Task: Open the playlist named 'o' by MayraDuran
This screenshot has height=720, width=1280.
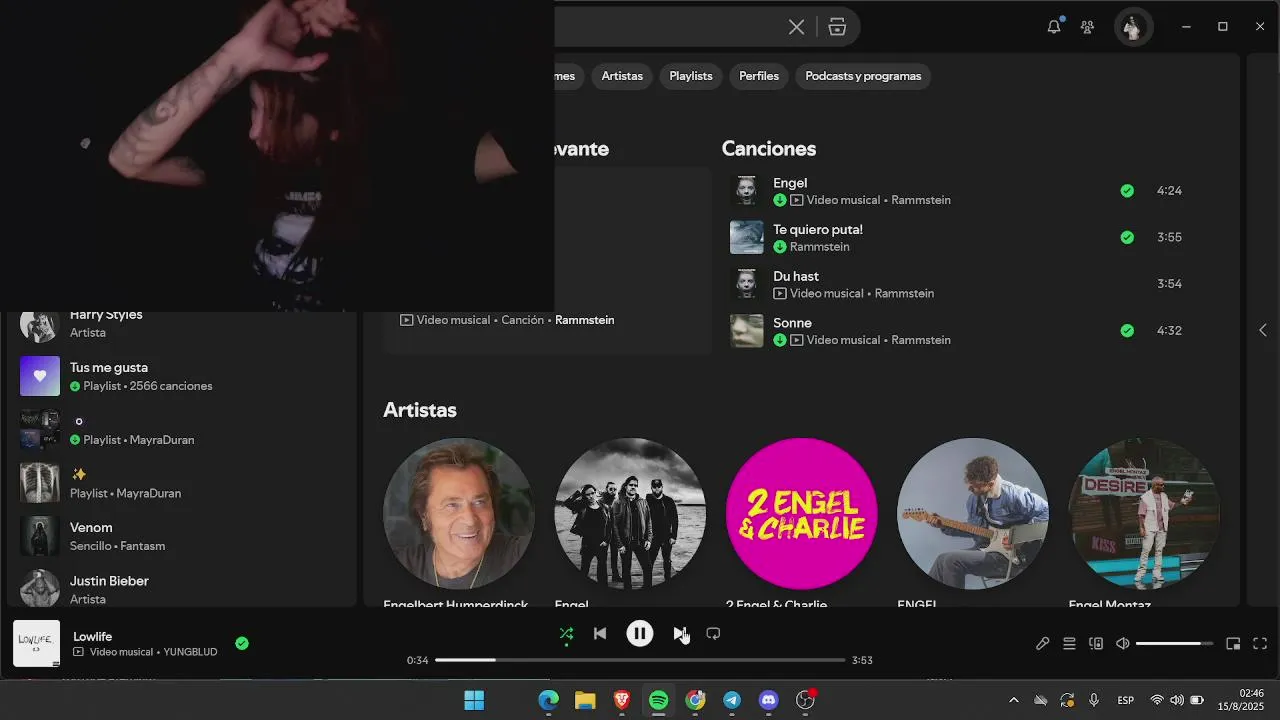Action: [182, 430]
